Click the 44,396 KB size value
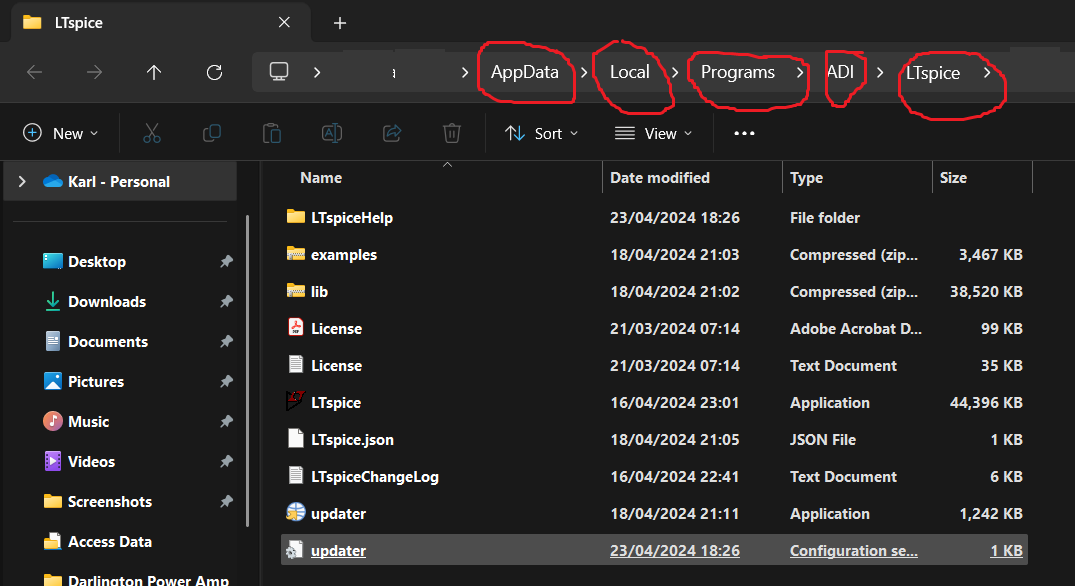The height and width of the screenshot is (586, 1075). [986, 402]
